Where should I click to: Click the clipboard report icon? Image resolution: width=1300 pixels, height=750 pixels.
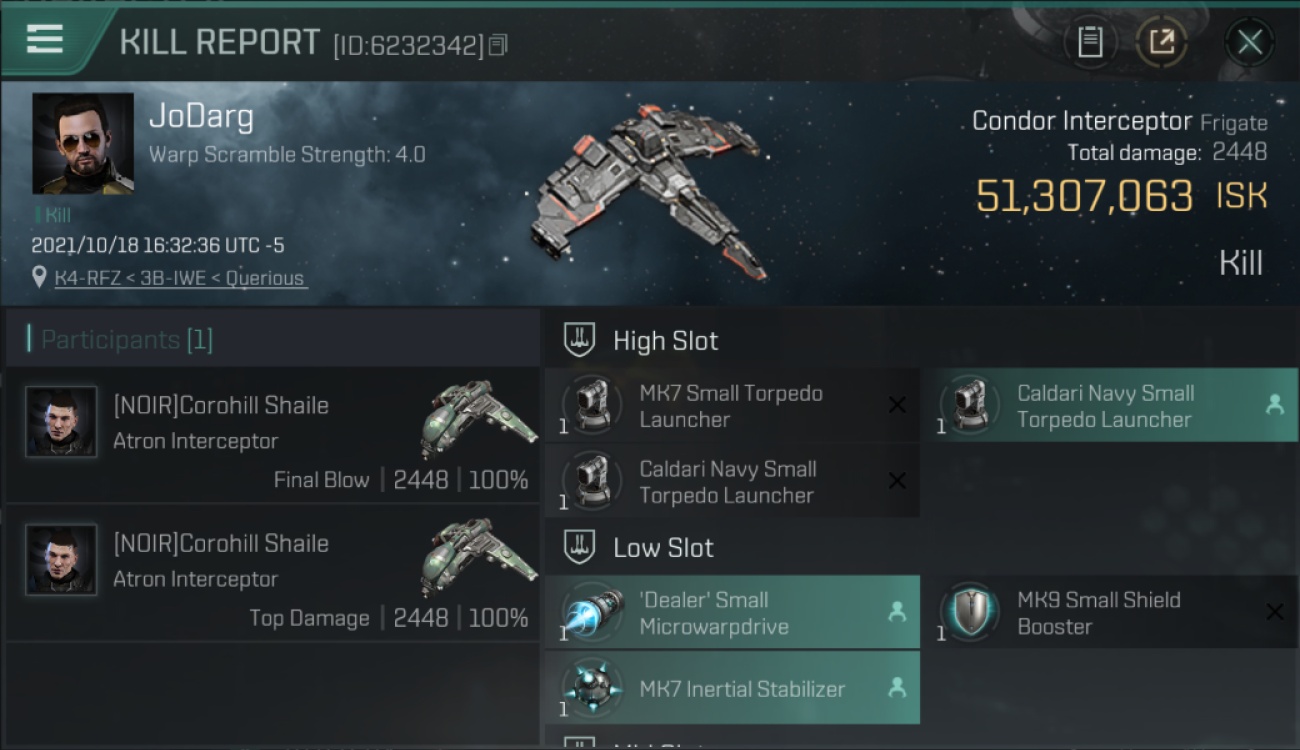[1090, 42]
